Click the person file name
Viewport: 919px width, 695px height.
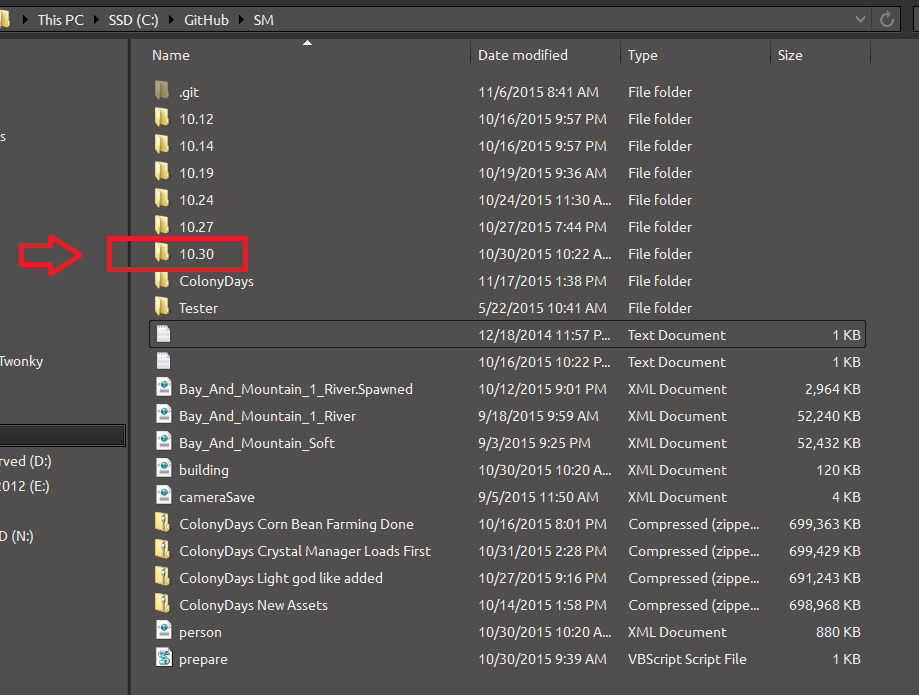coord(200,633)
